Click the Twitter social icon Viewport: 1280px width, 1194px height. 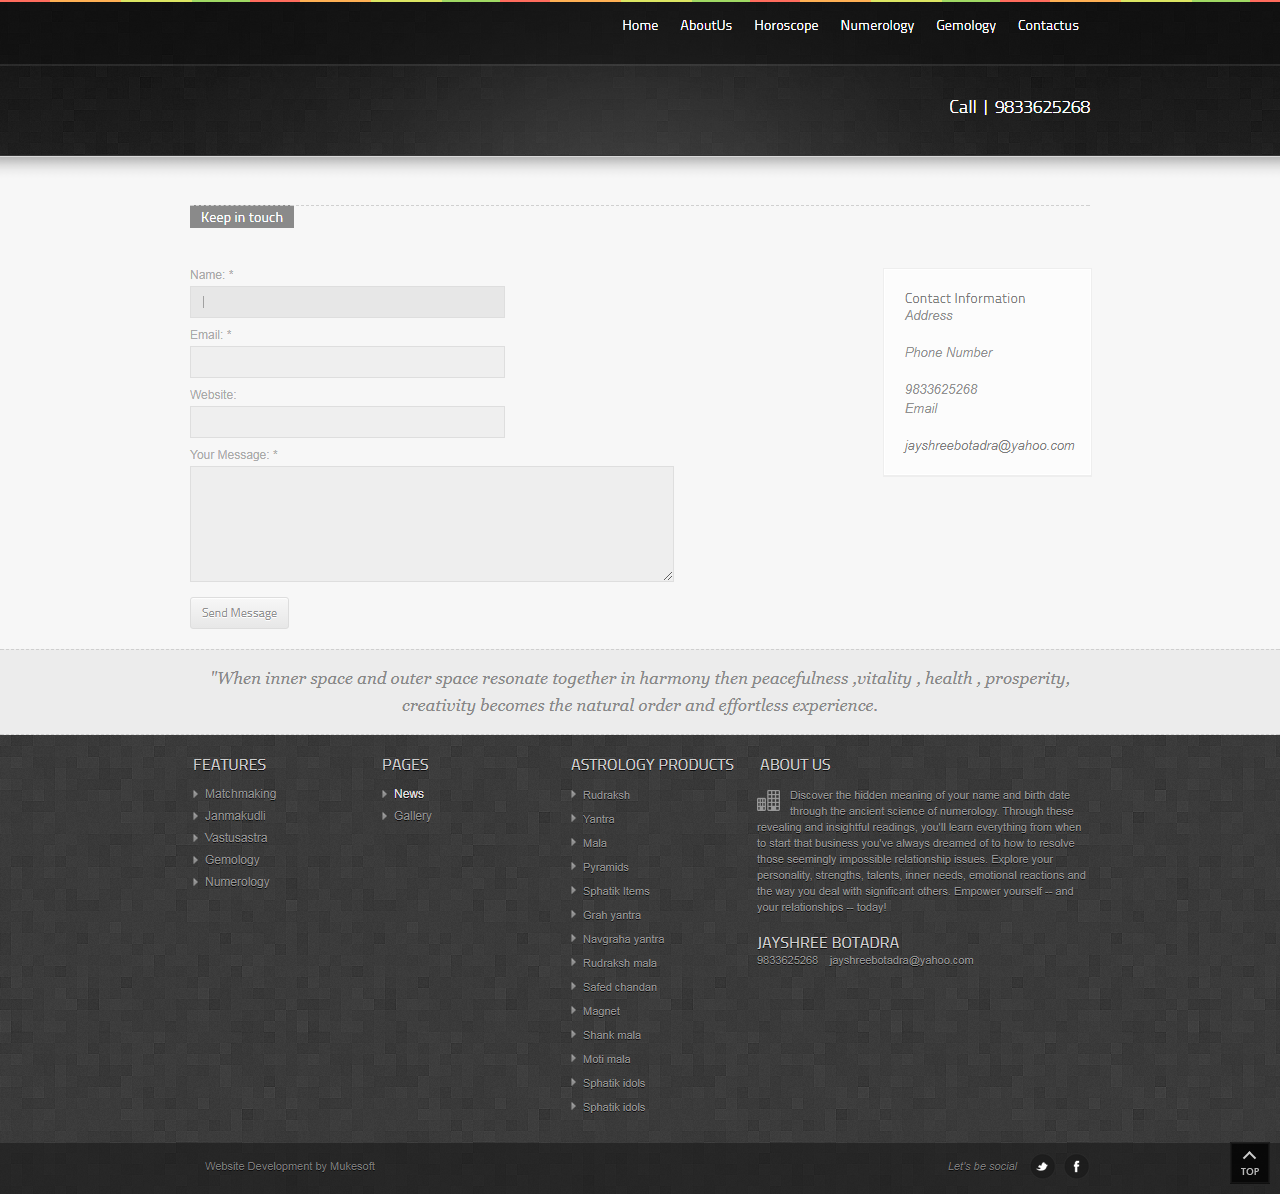click(1042, 1166)
